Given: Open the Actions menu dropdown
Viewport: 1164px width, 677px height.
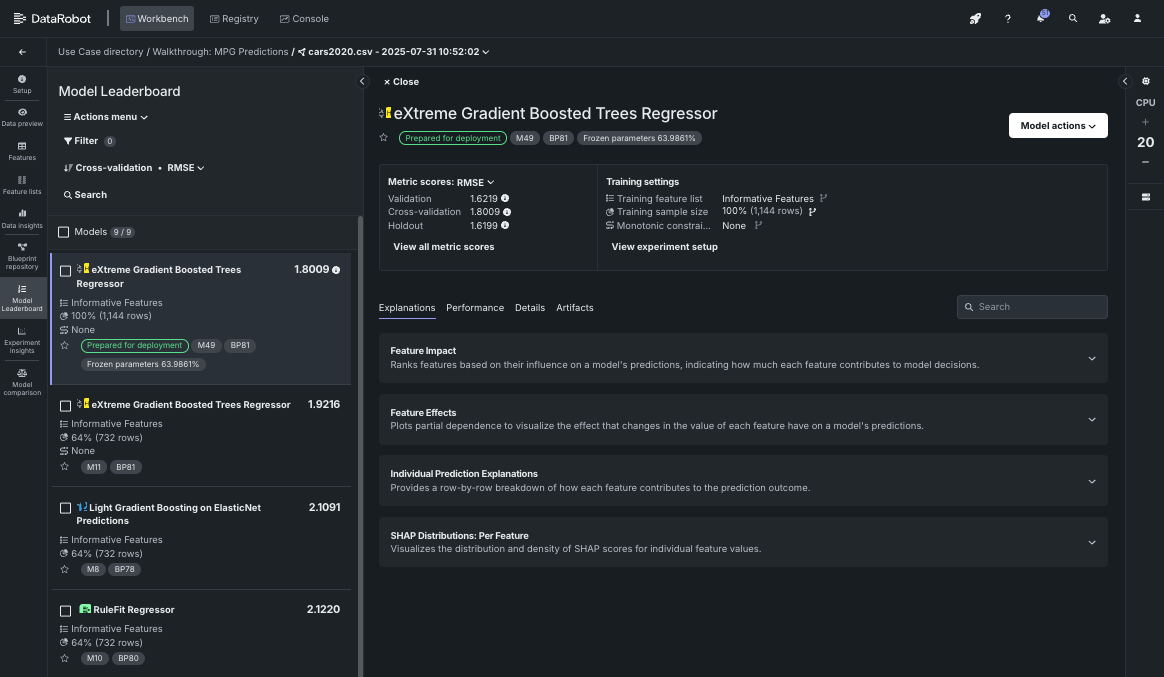Looking at the screenshot, I should pyautogui.click(x=106, y=117).
